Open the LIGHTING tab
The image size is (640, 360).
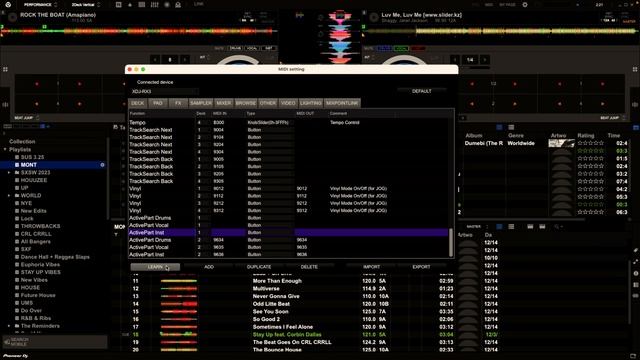pyautogui.click(x=311, y=103)
